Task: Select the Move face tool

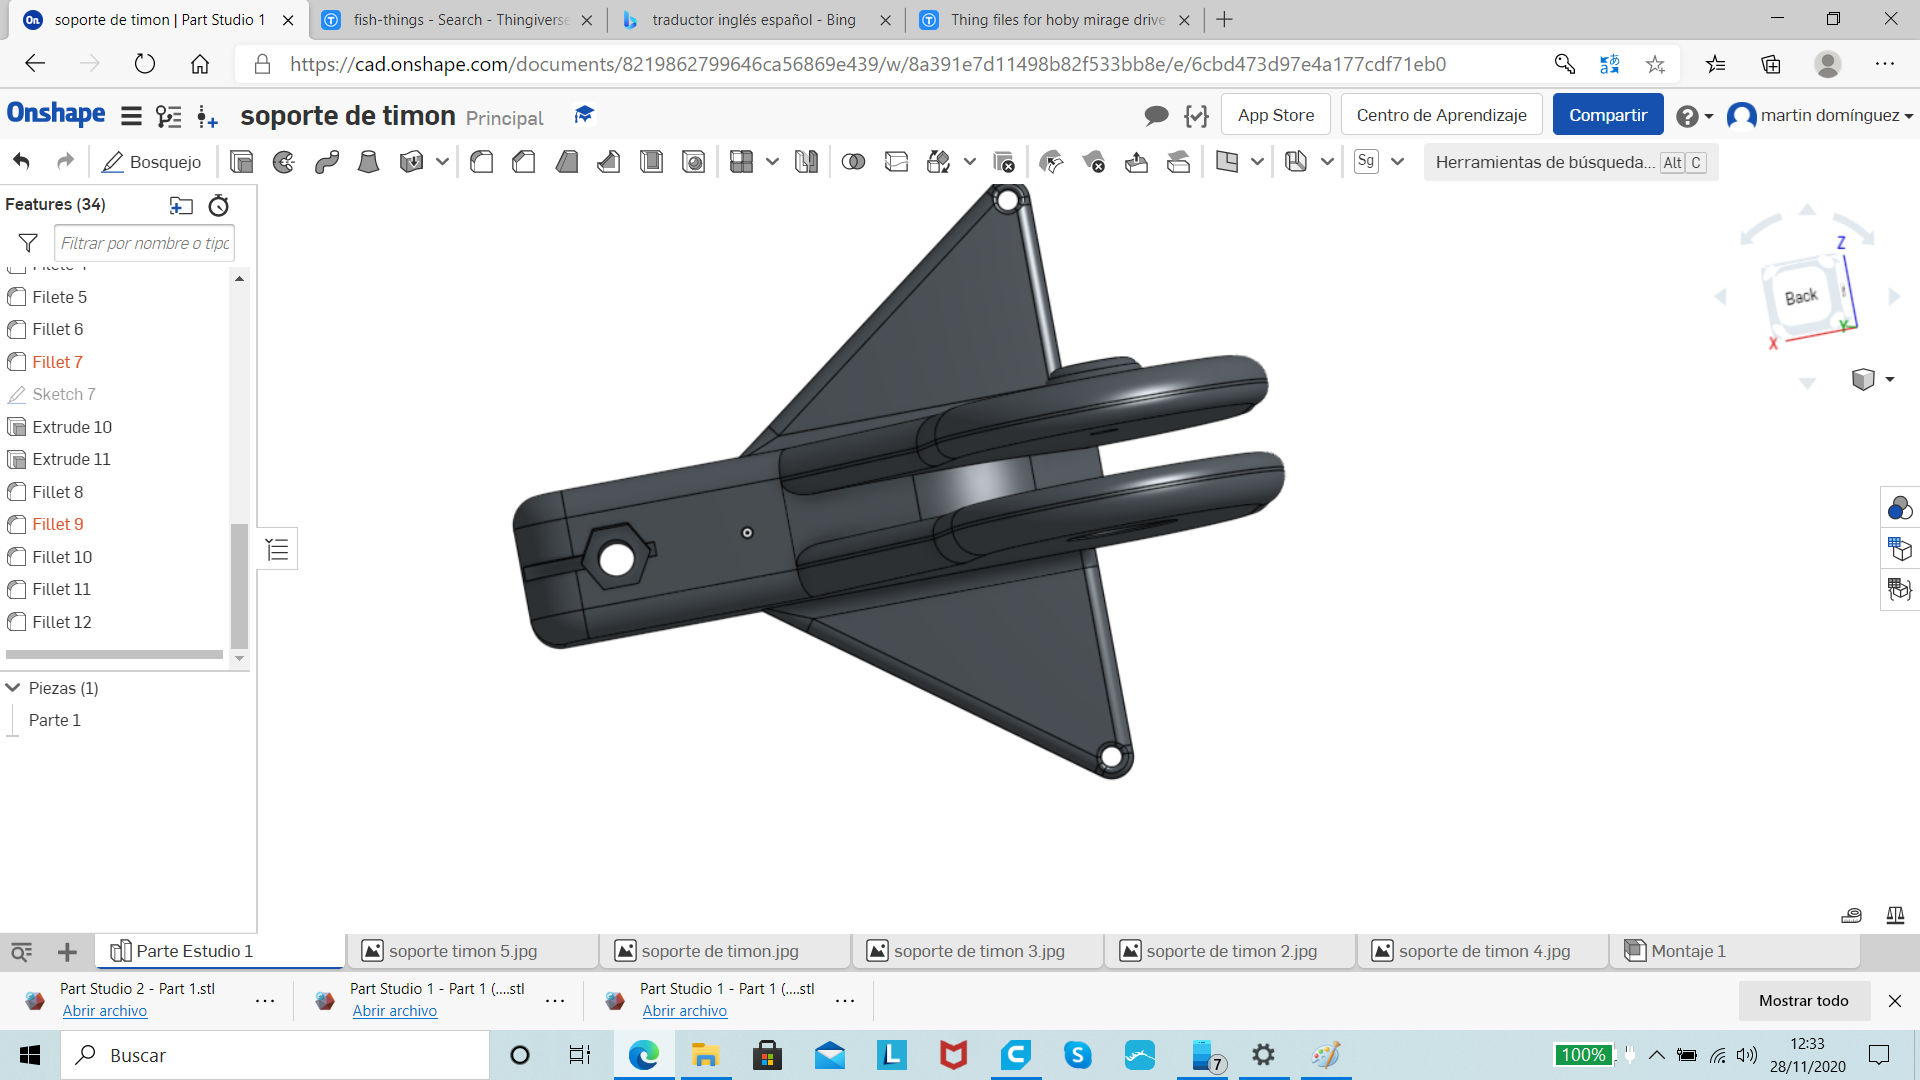Action: coord(1136,162)
